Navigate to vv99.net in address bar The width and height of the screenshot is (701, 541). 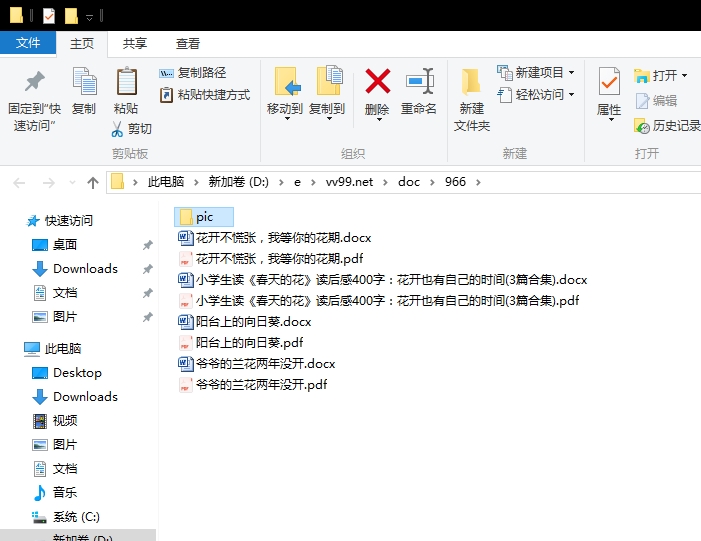point(349,182)
